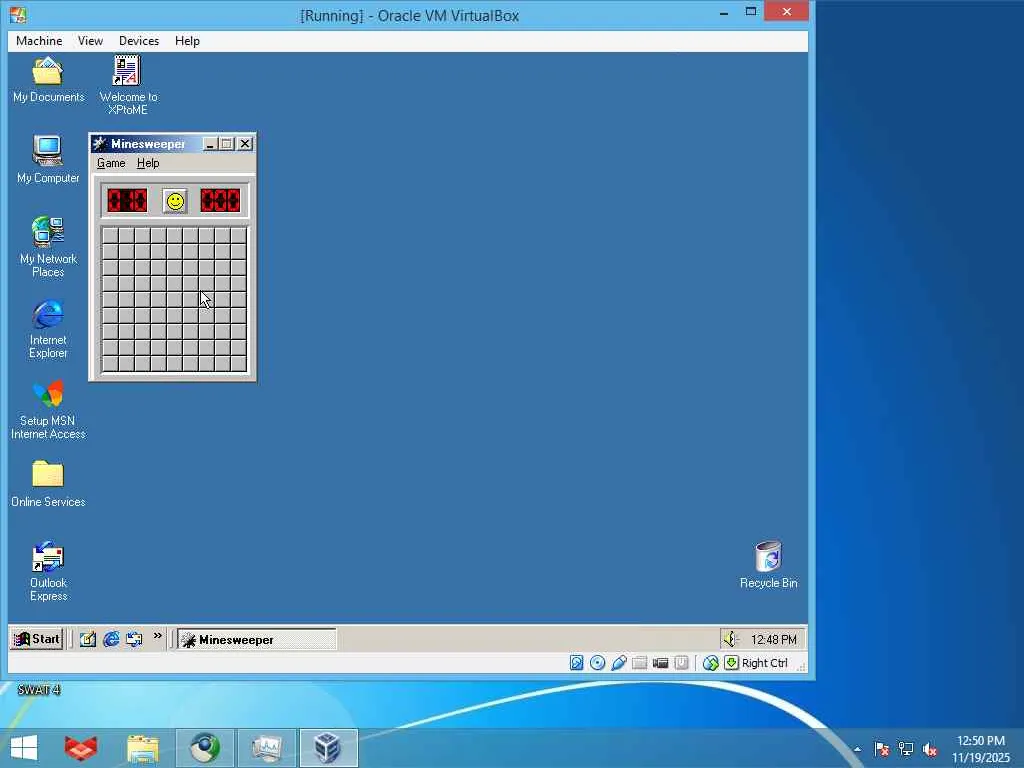Select the Online Services folder

[48, 483]
